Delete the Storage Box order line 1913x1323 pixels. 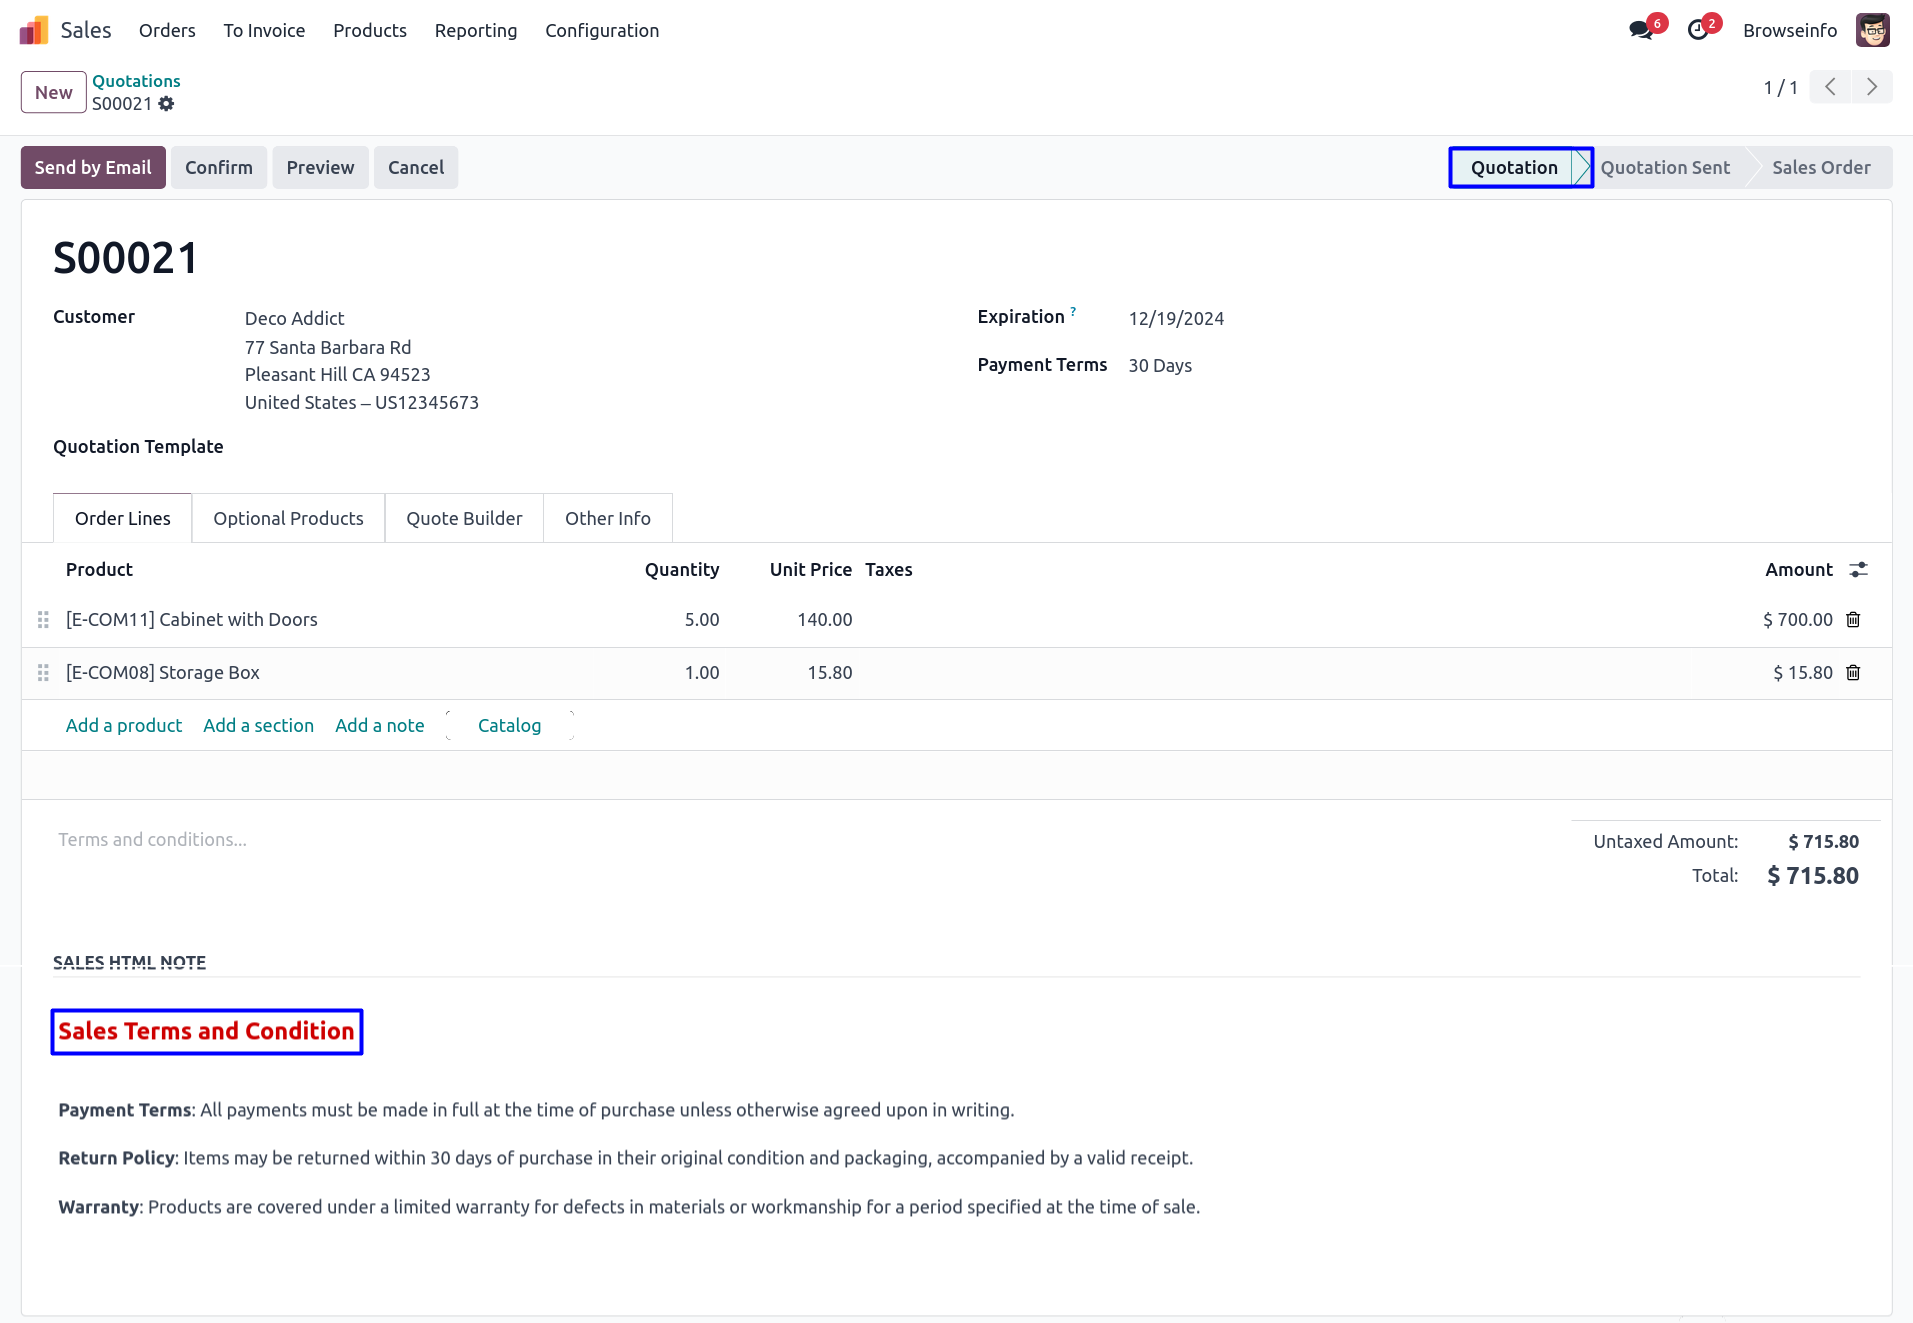click(1853, 673)
